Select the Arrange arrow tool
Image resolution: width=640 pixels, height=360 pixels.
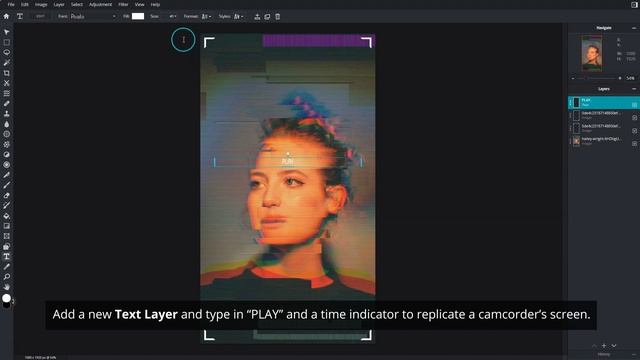pyautogui.click(x=7, y=32)
